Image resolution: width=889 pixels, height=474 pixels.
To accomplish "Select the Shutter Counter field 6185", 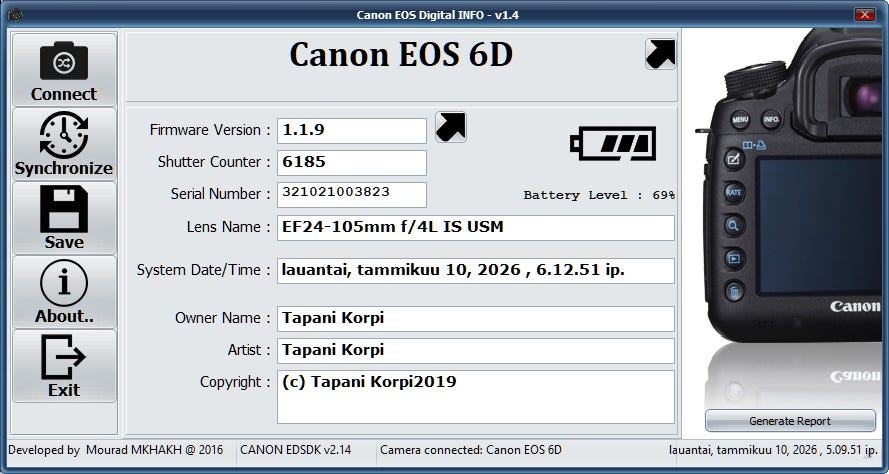I will pyautogui.click(x=352, y=163).
